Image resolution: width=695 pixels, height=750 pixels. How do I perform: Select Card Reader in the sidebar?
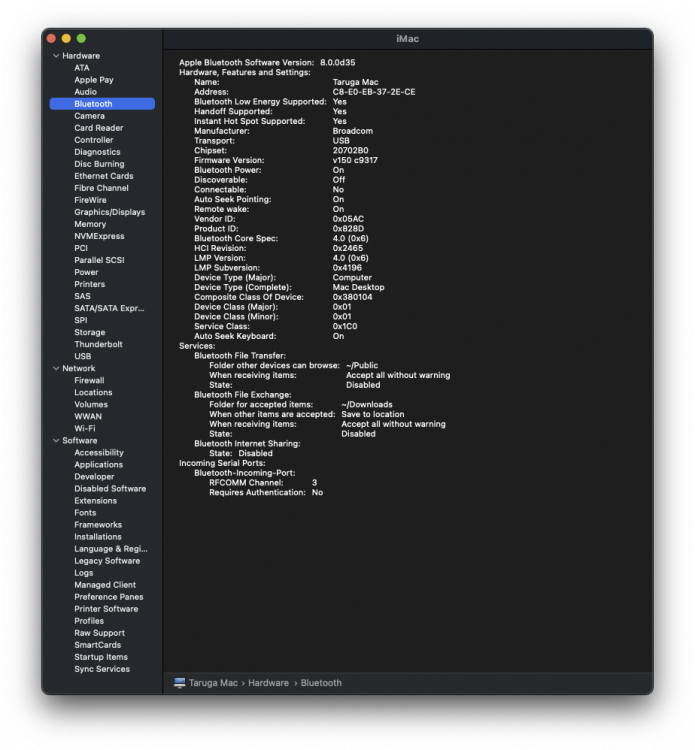[x=99, y=128]
